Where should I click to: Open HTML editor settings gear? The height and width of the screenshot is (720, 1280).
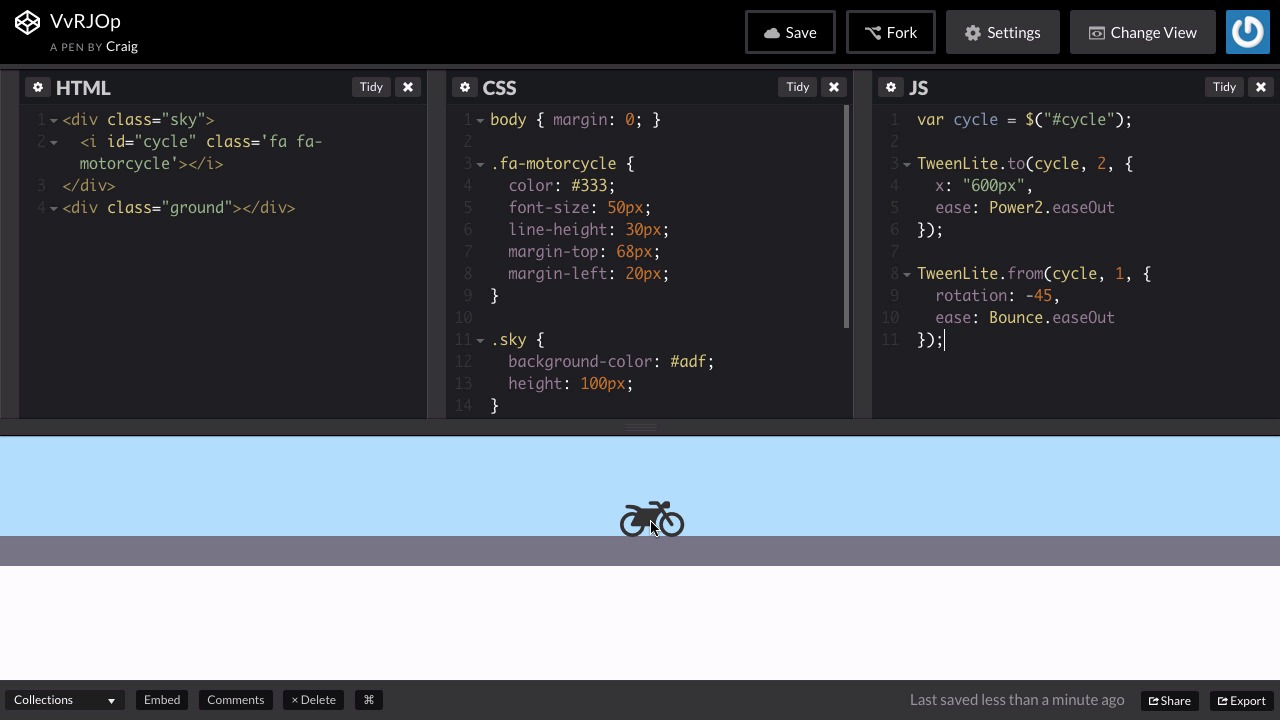click(38, 87)
